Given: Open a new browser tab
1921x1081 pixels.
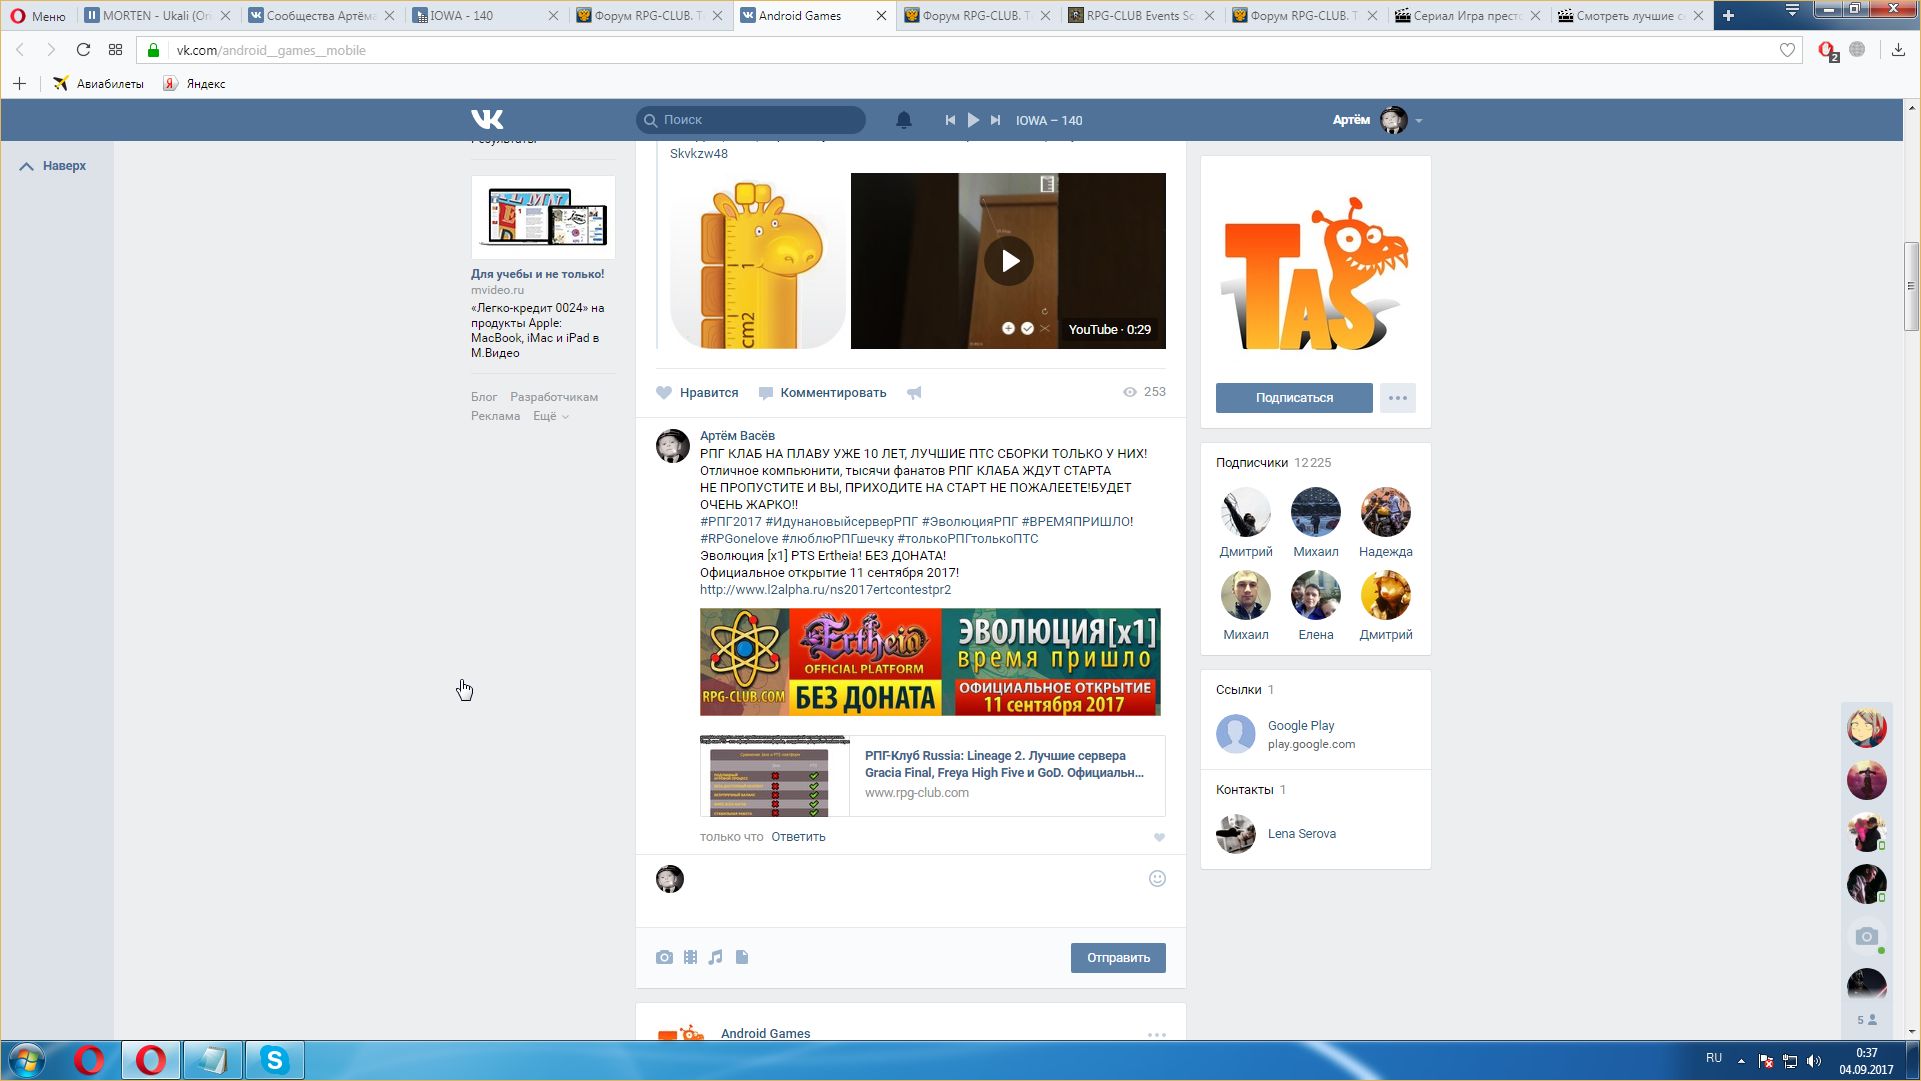Looking at the screenshot, I should (x=1729, y=15).
